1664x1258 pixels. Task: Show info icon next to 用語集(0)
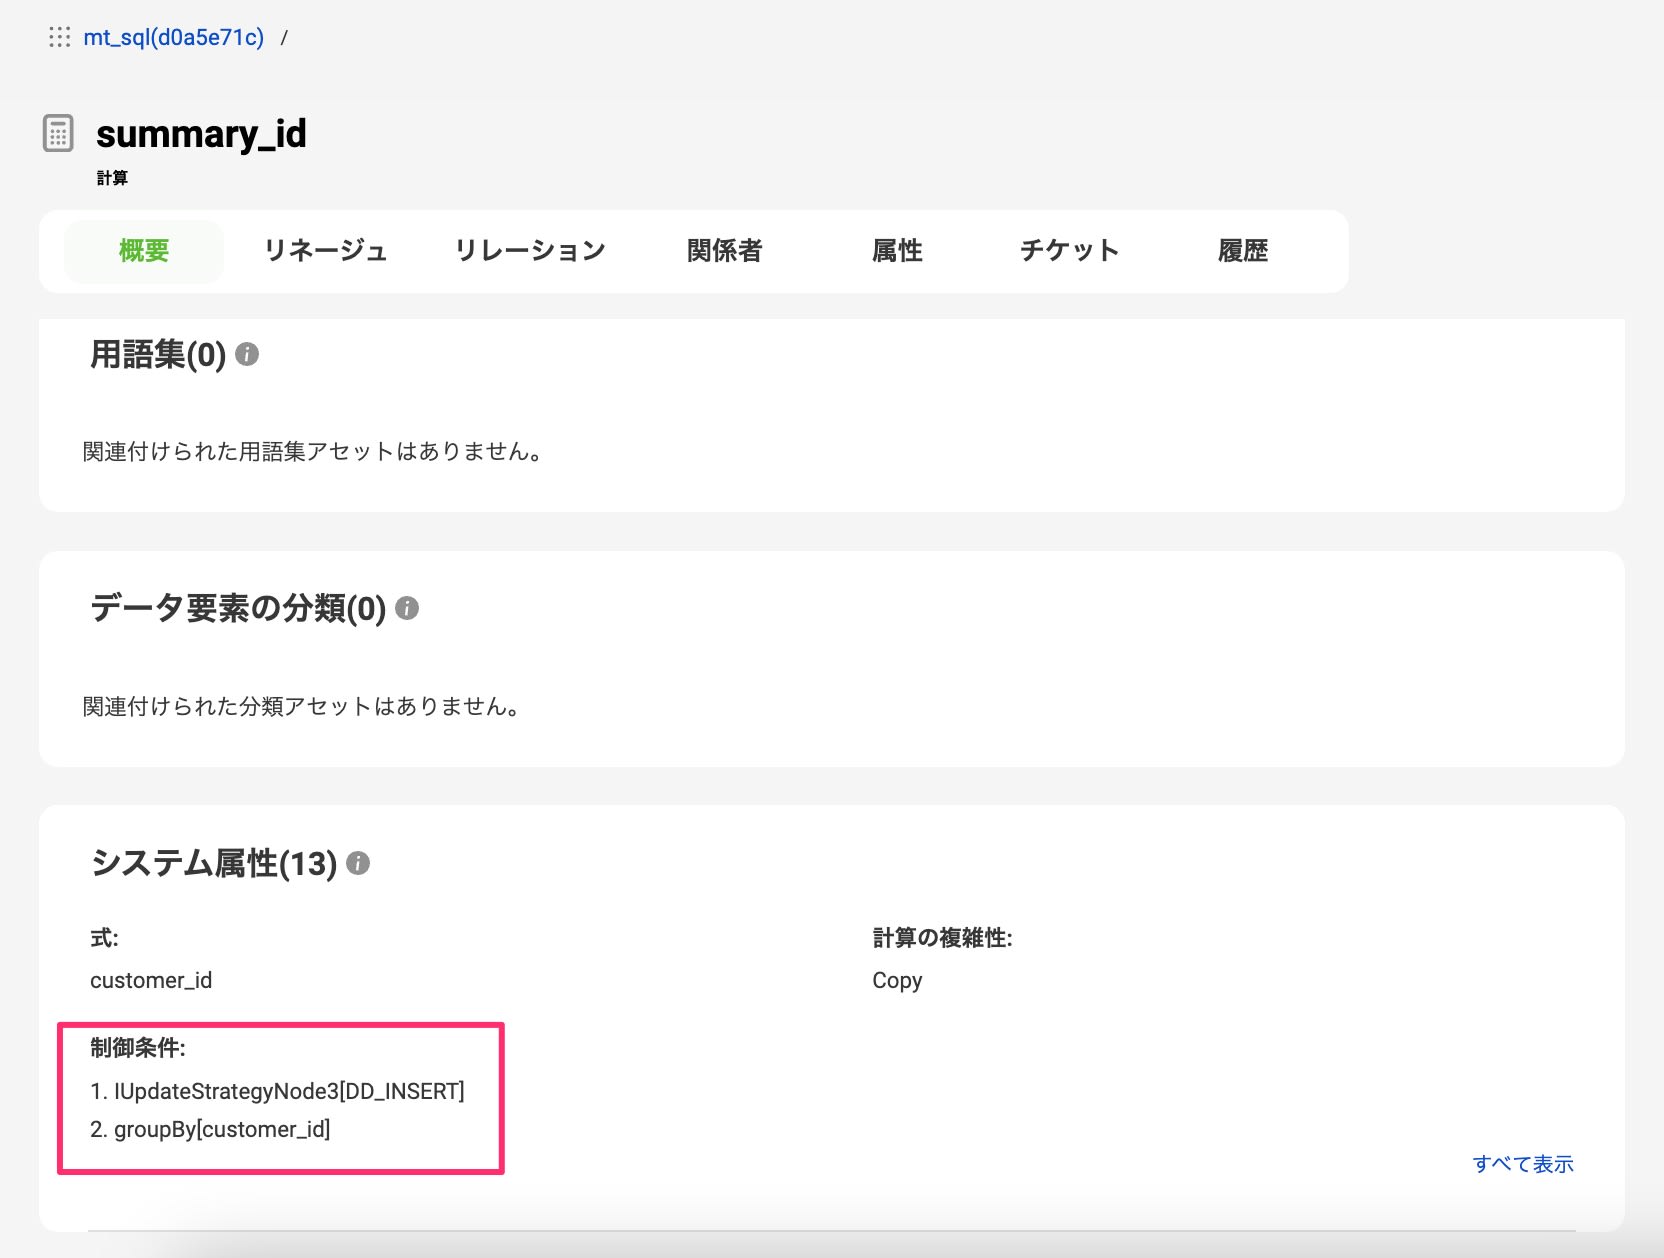(247, 354)
